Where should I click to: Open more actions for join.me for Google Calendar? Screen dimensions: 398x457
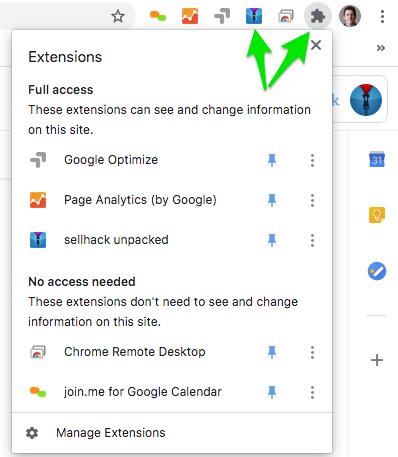(312, 392)
